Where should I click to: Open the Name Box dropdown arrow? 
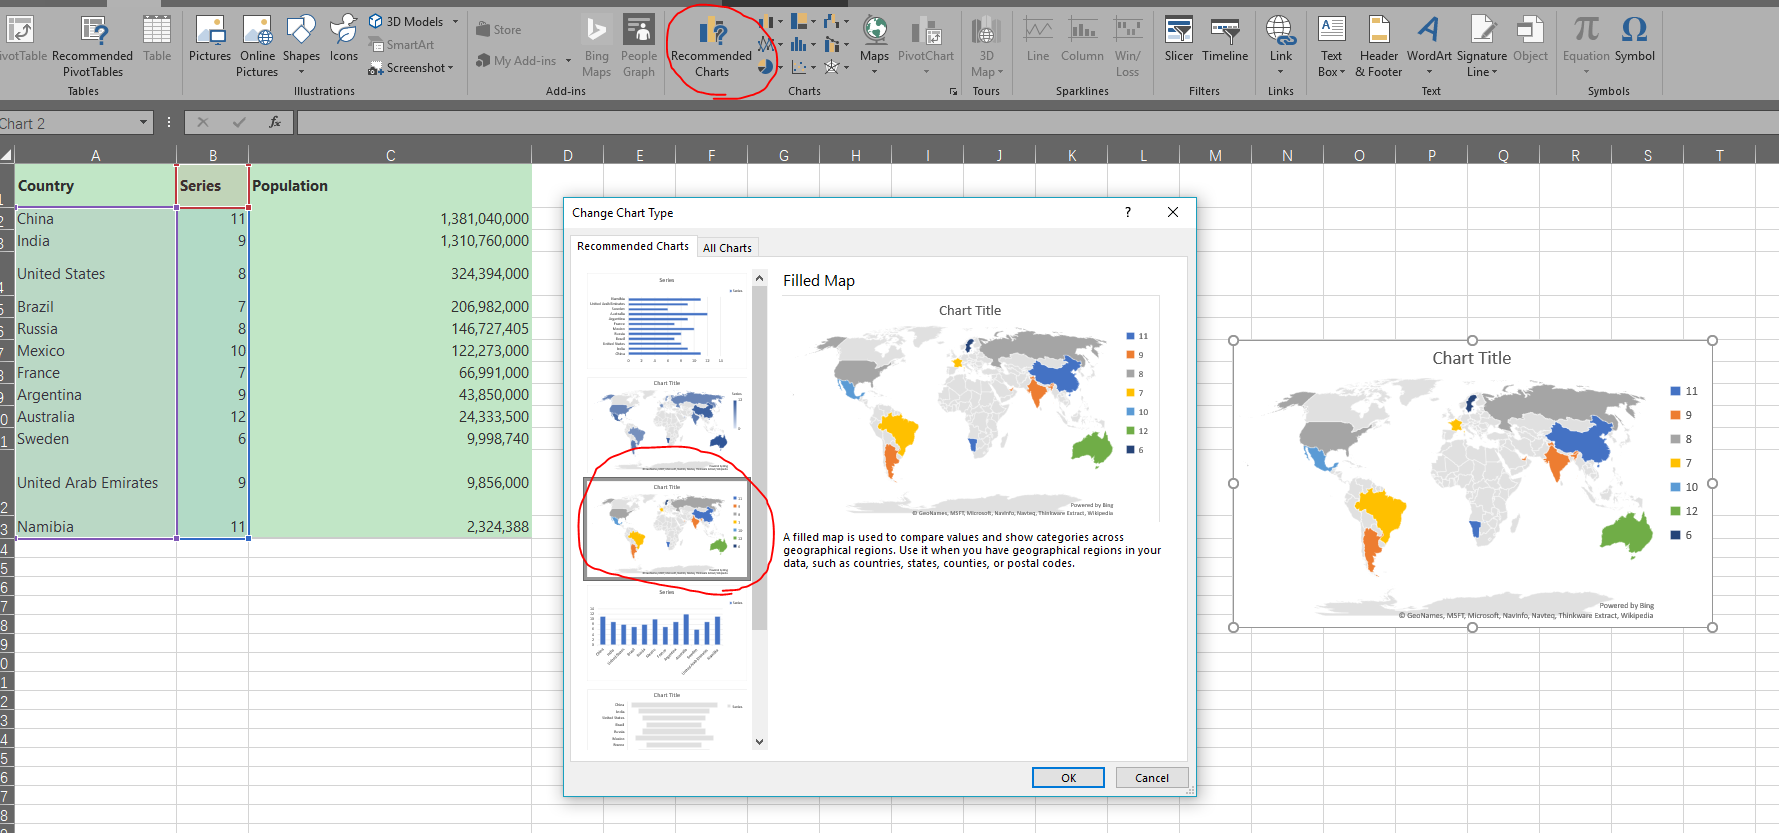click(x=143, y=122)
